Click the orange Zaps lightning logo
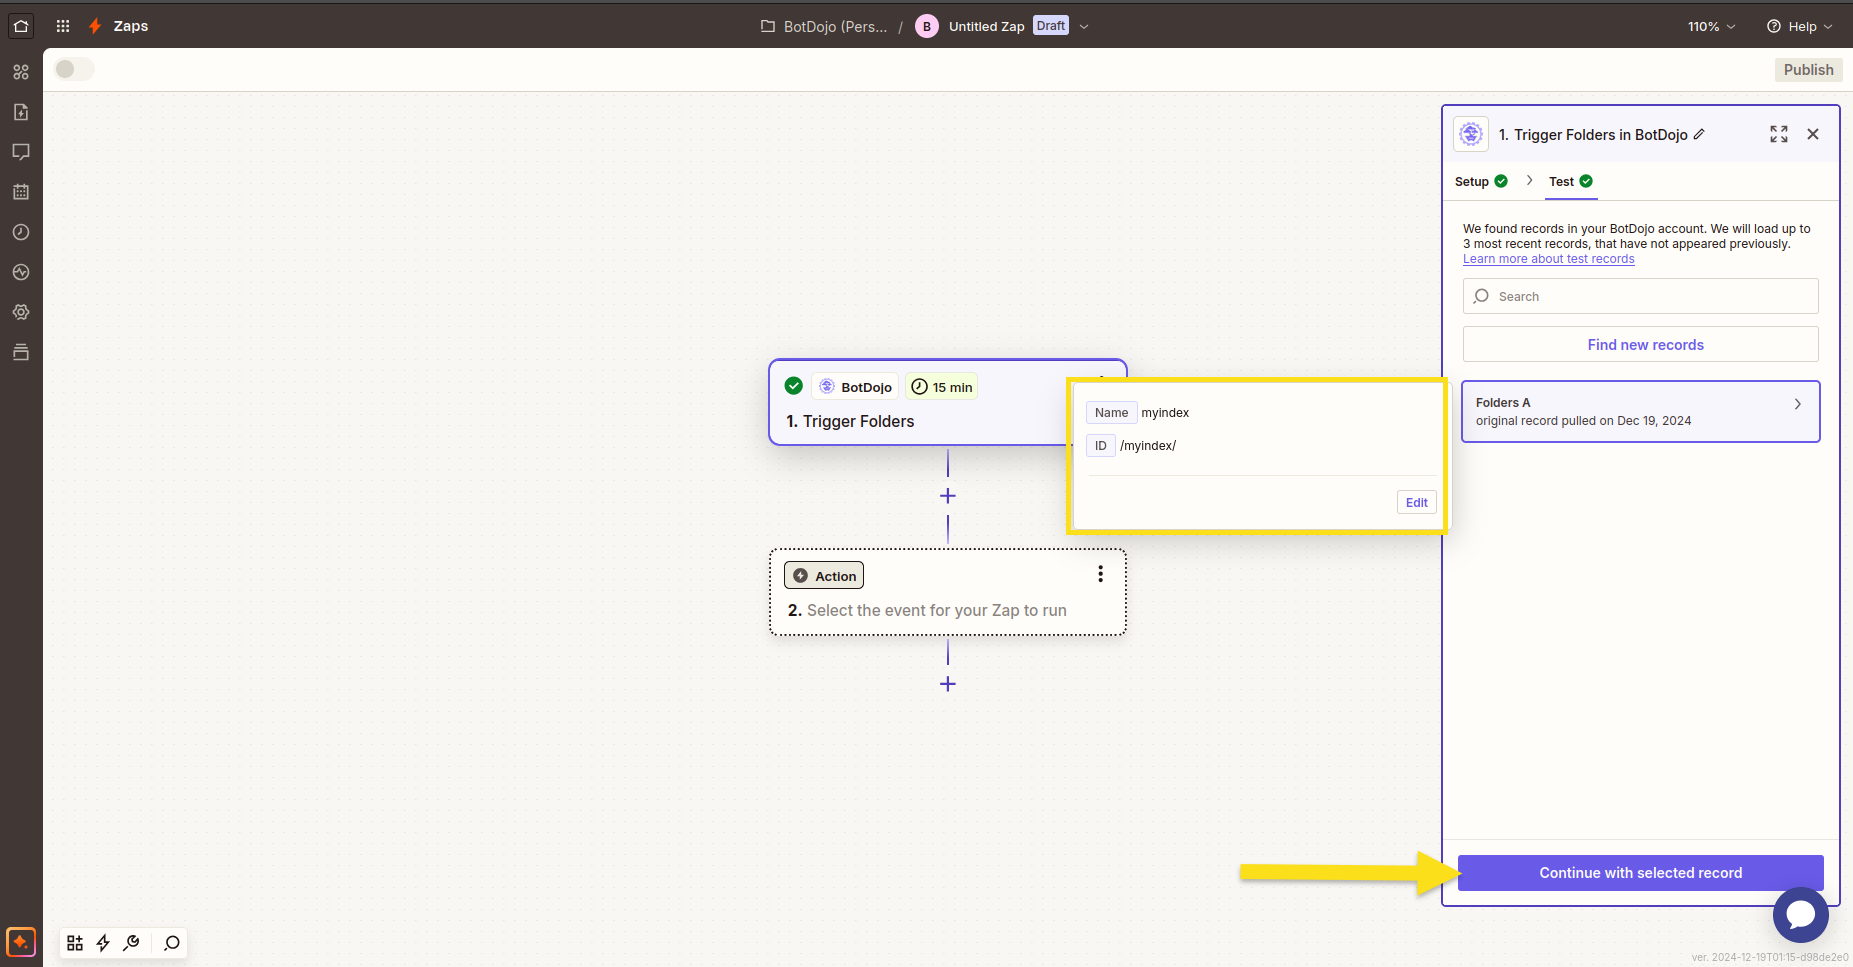Viewport: 1853px width, 967px height. [95, 26]
